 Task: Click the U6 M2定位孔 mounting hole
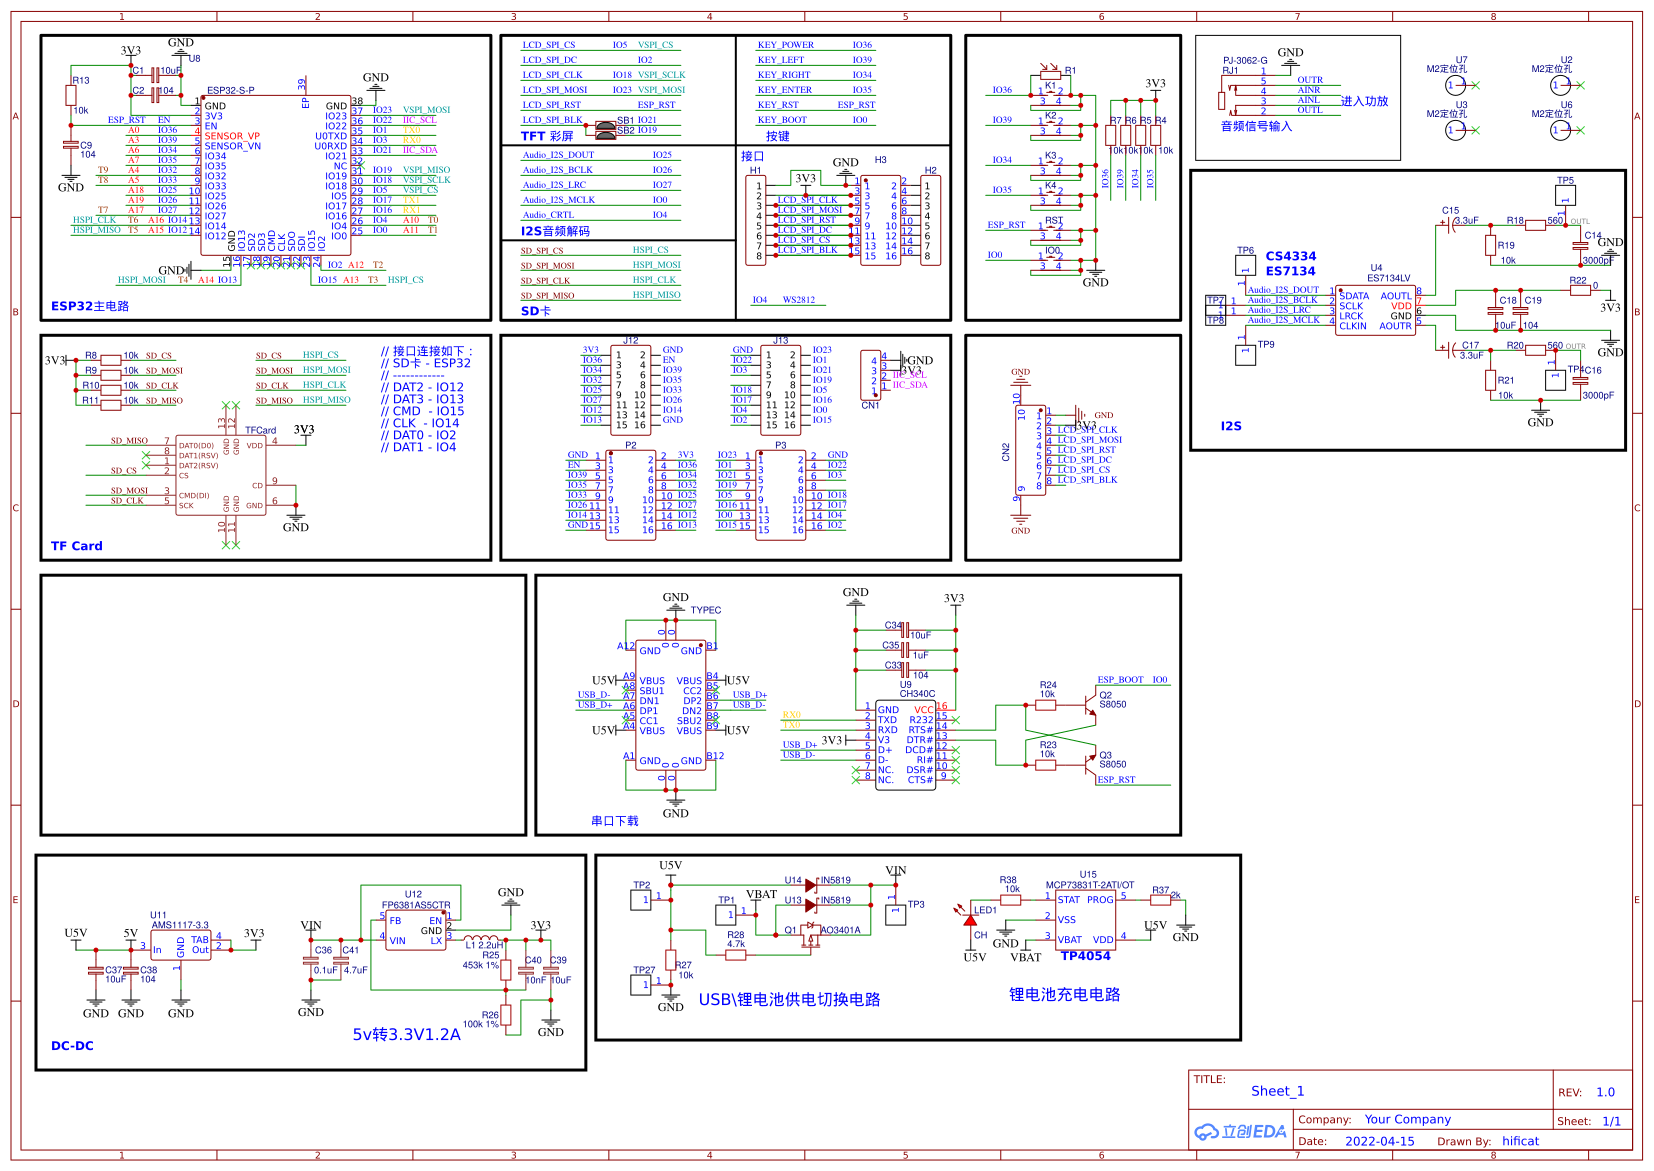(x=1560, y=131)
